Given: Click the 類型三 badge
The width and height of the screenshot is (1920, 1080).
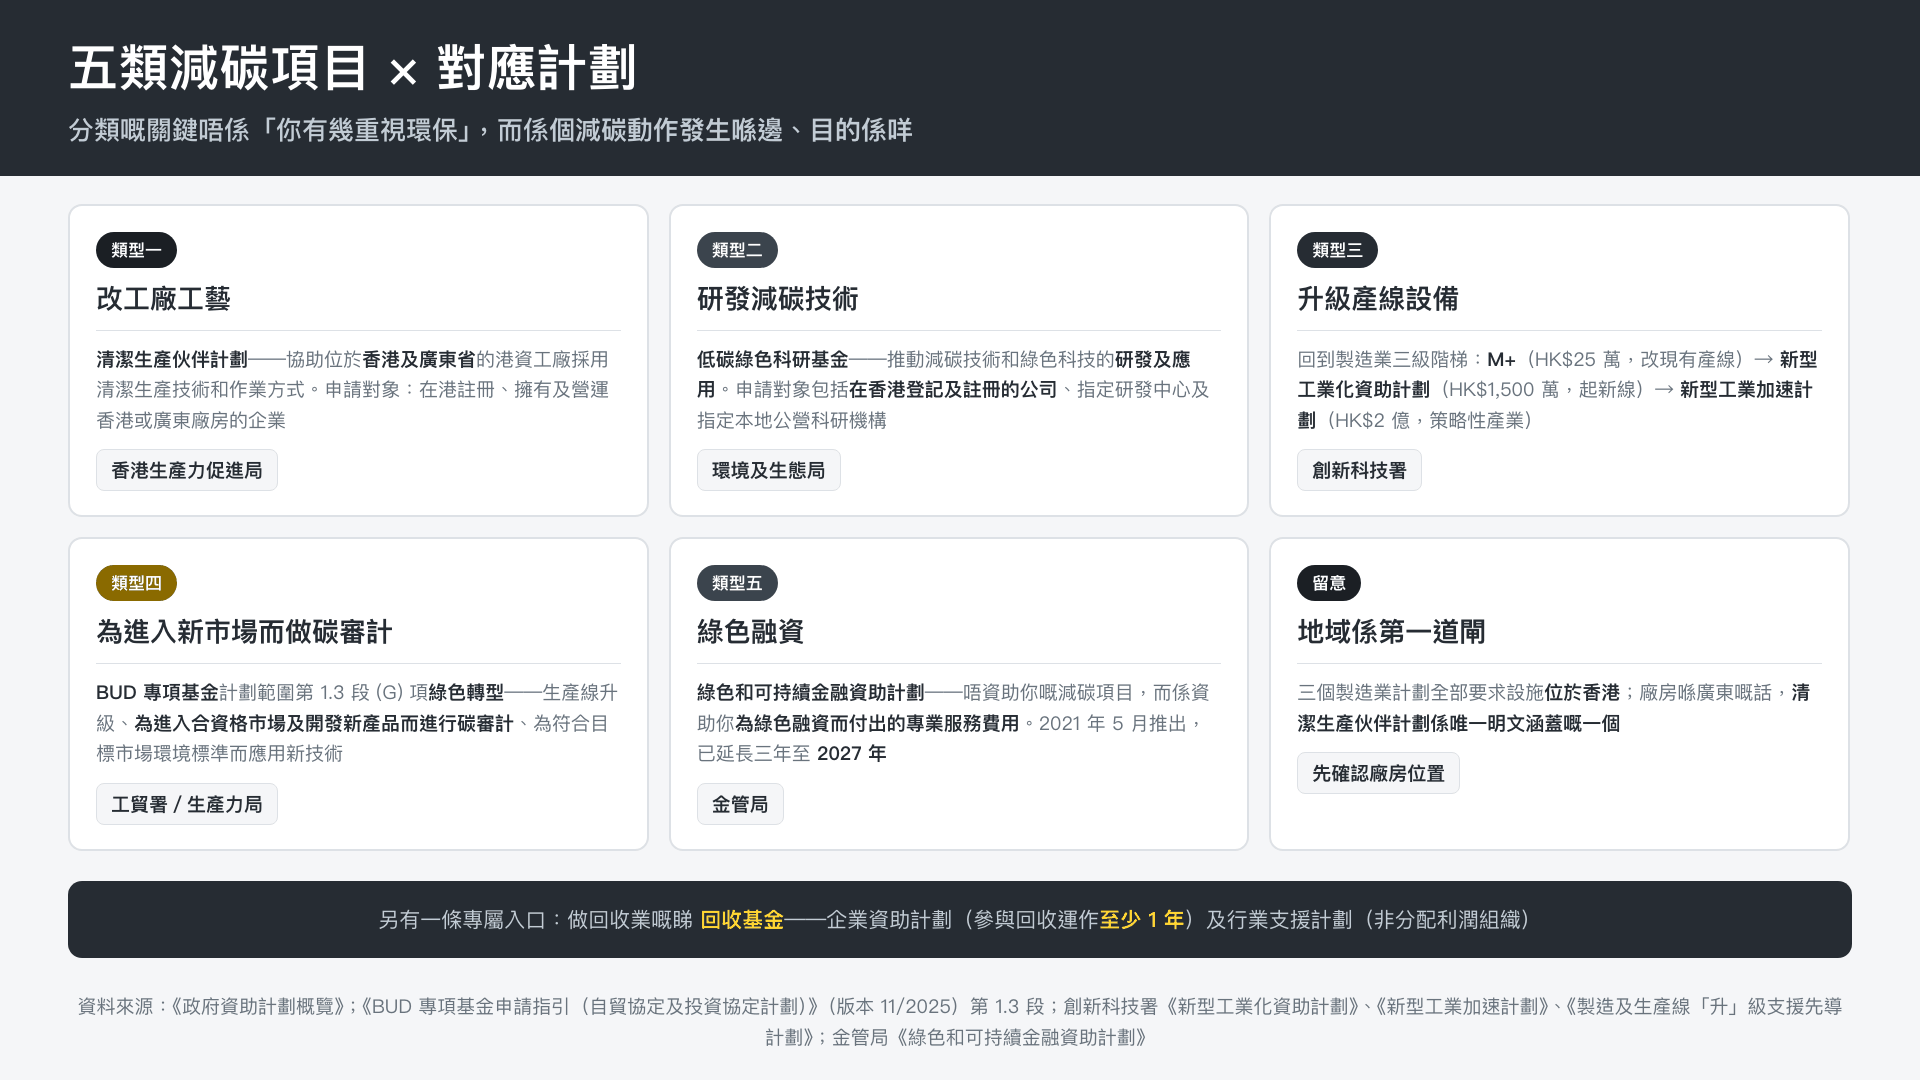Looking at the screenshot, I should 1337,250.
